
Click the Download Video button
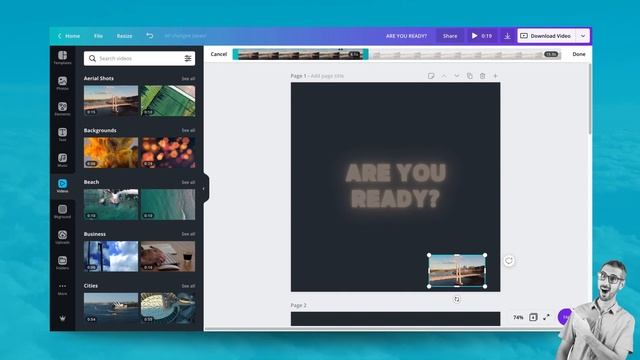coord(546,36)
